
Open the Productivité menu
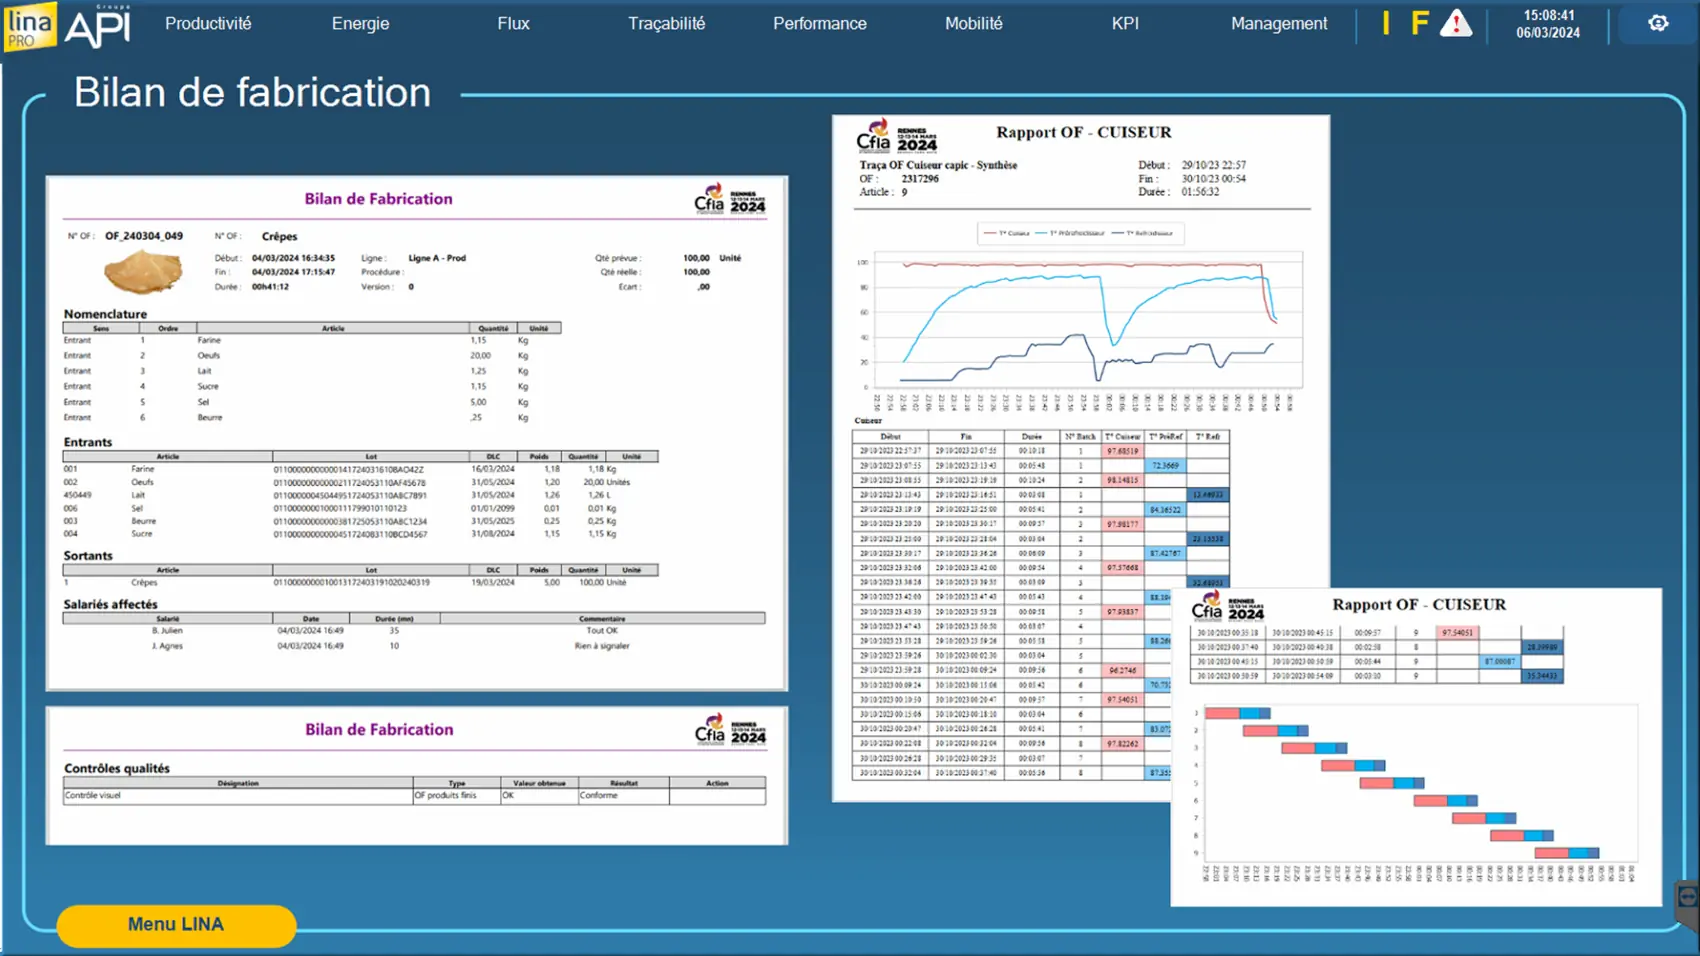pyautogui.click(x=208, y=23)
